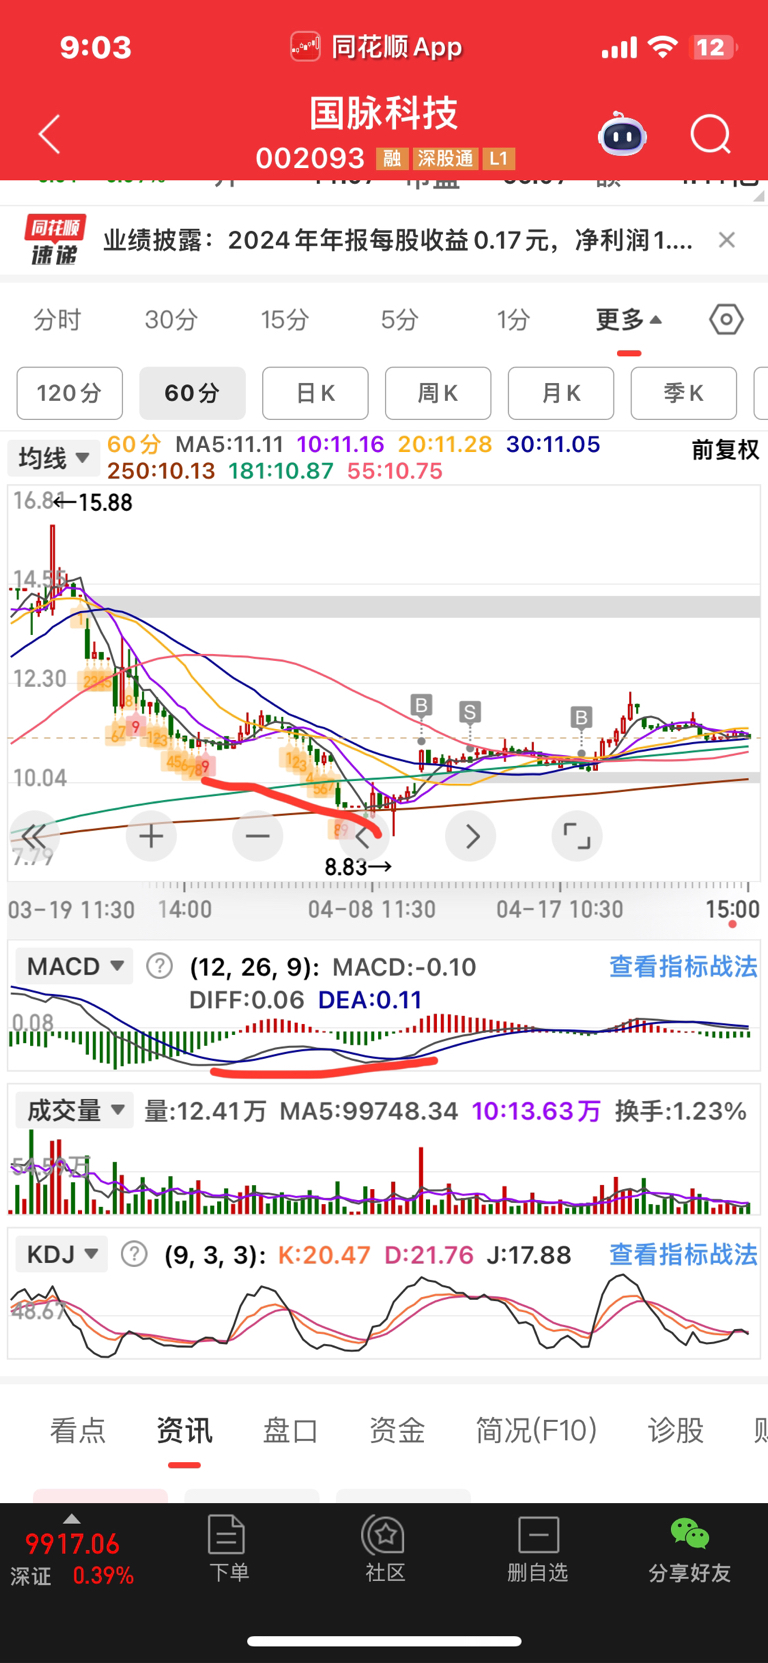
Task: Expand the Shenzhen index ticker arrow
Action: (x=71, y=1518)
